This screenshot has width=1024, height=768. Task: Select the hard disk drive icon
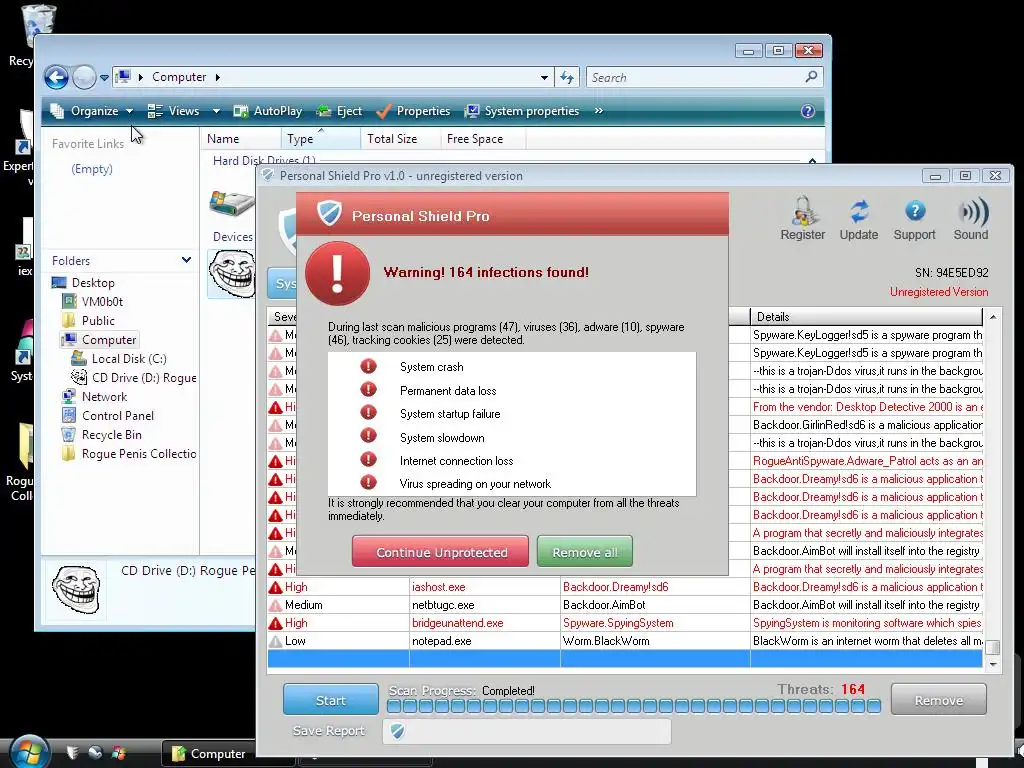(x=232, y=203)
